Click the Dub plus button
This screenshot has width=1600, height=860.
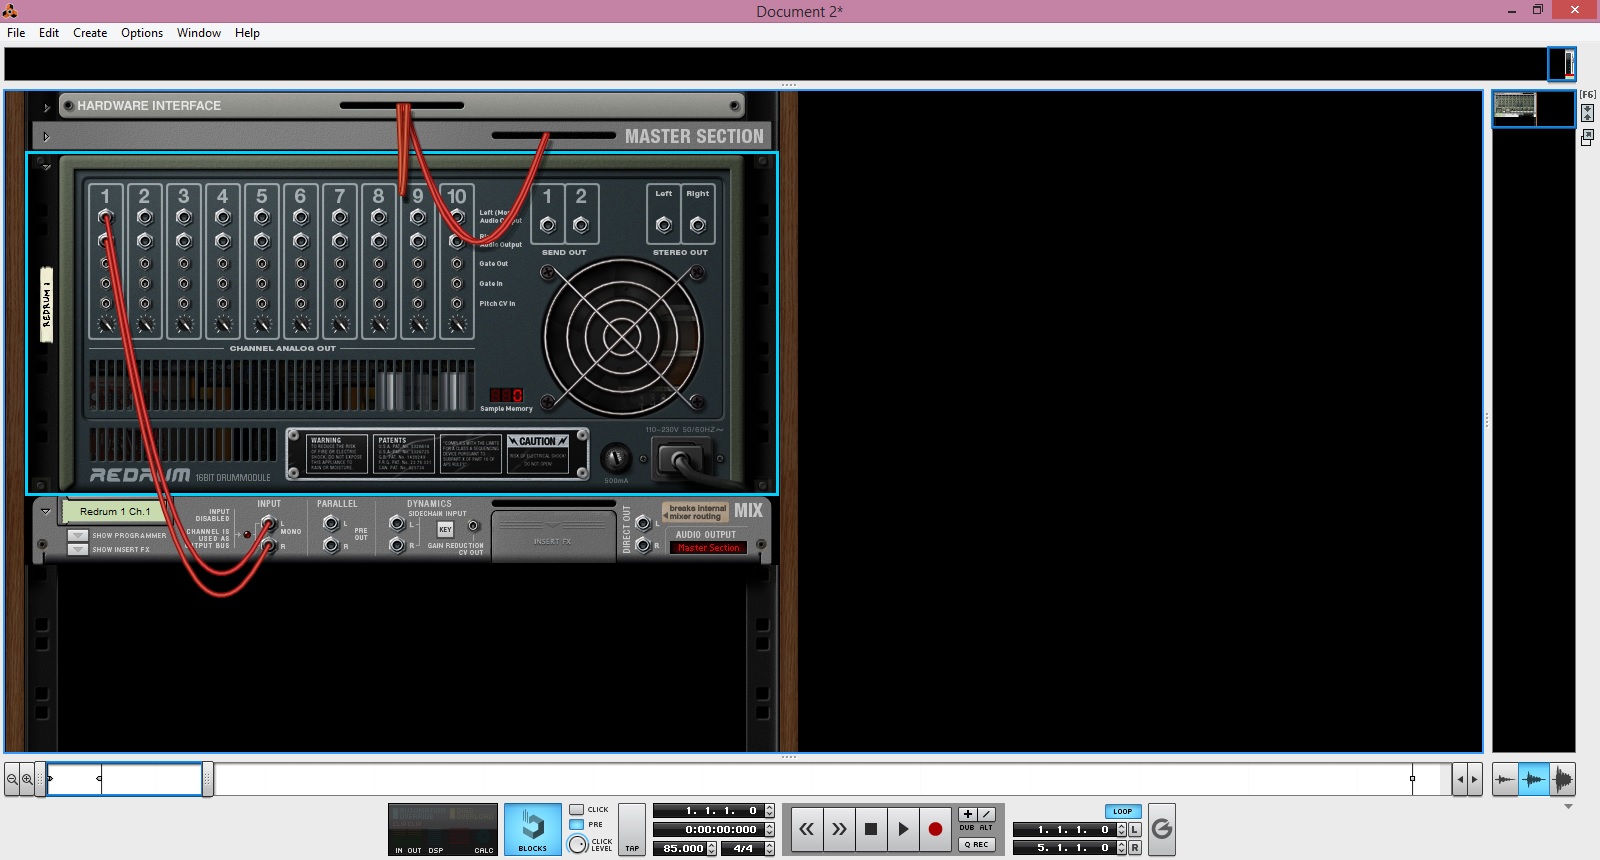pyautogui.click(x=967, y=814)
